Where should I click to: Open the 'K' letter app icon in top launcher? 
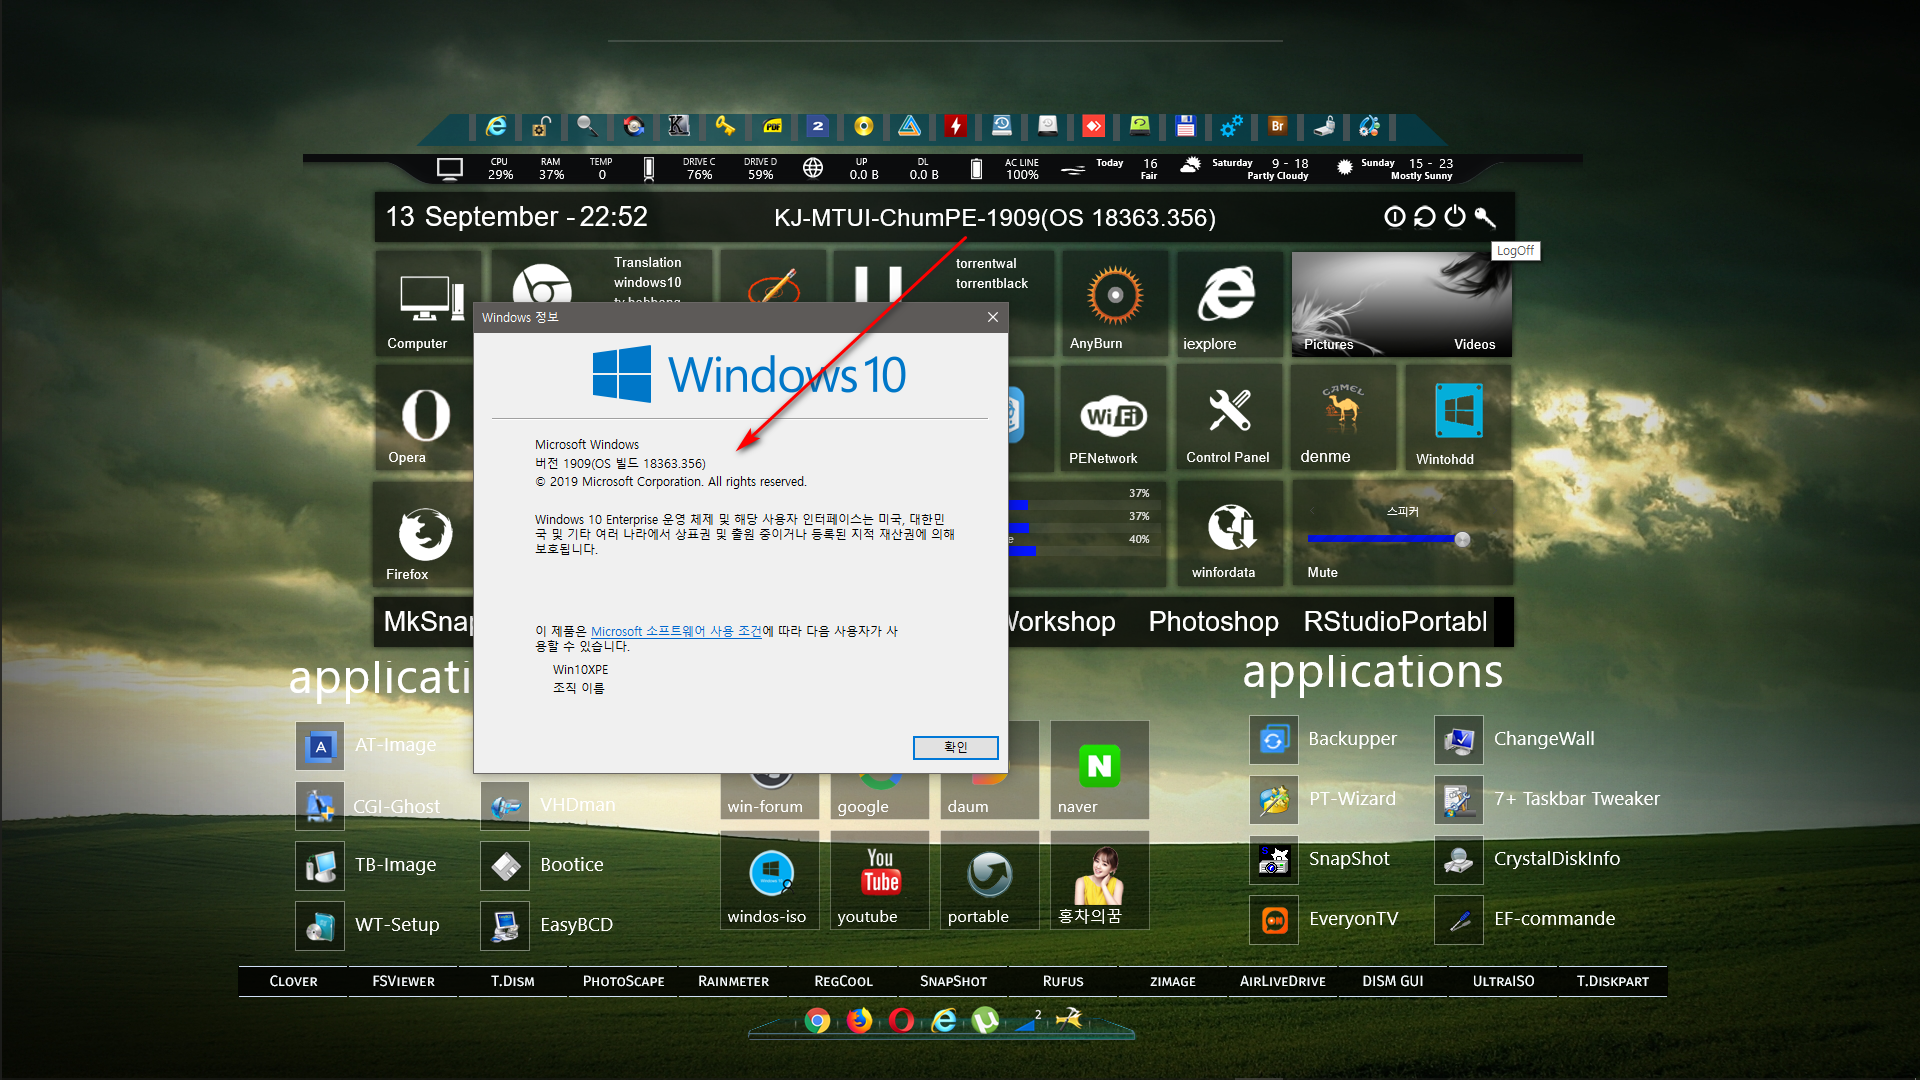[679, 126]
